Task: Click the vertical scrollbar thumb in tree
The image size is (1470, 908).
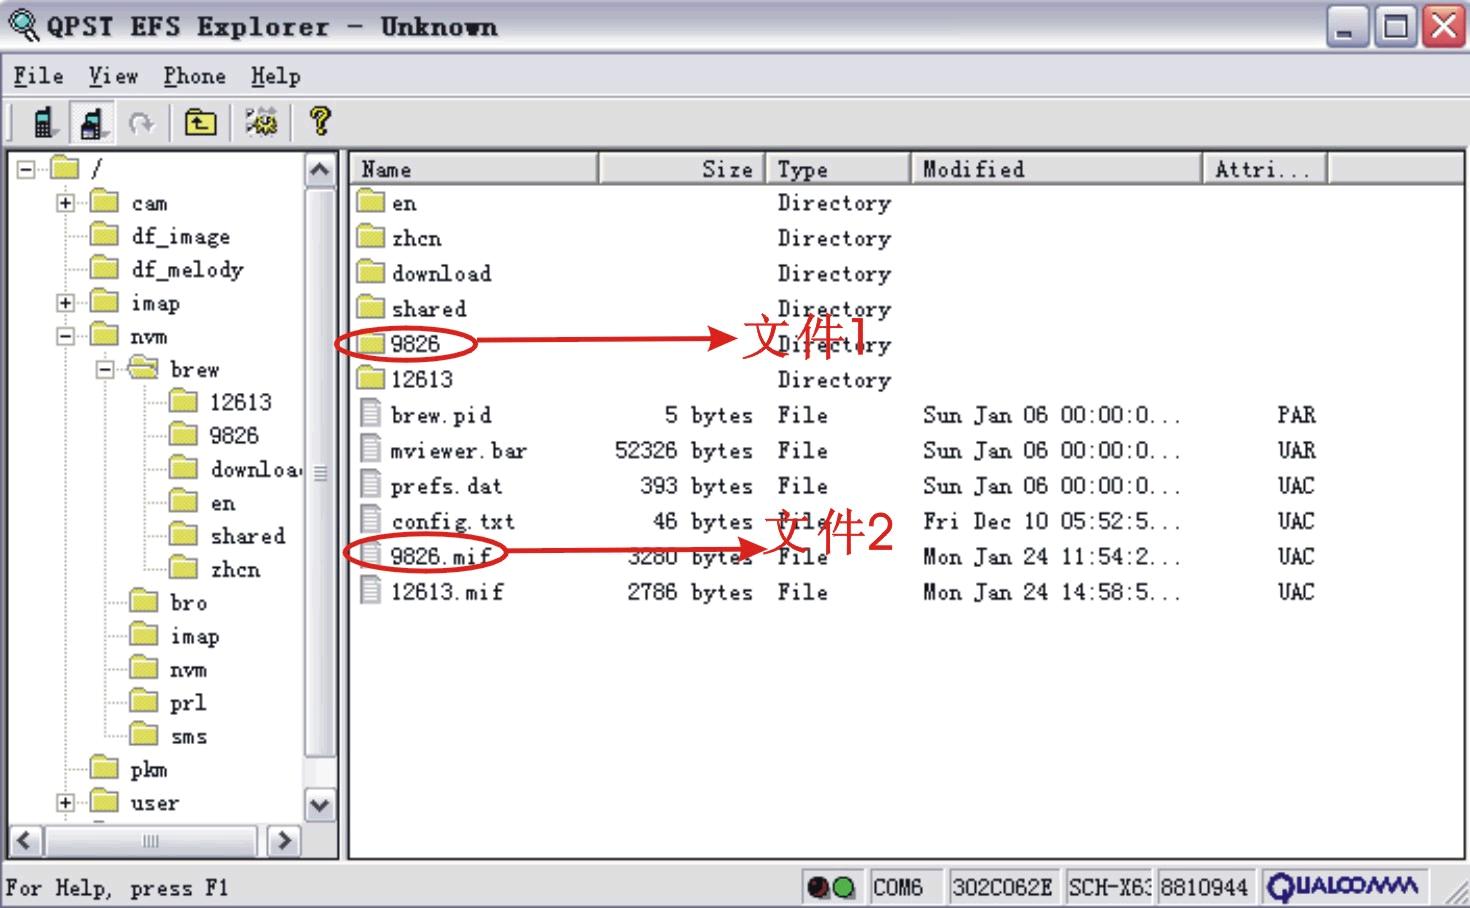Action: click(x=320, y=472)
